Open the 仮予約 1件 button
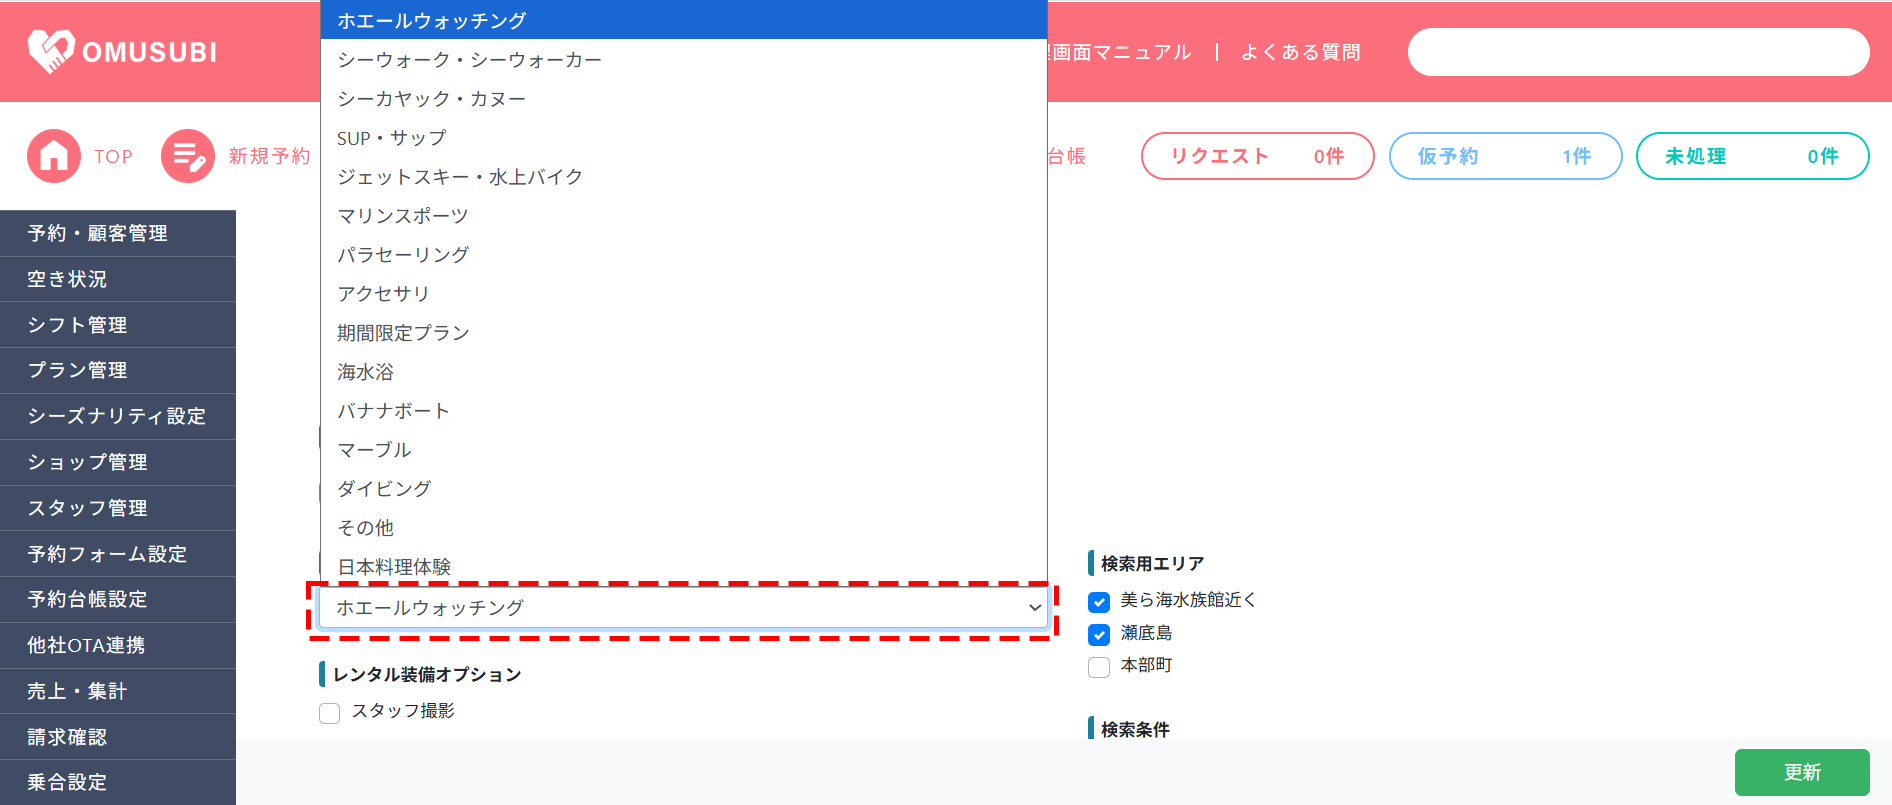Image resolution: width=1892 pixels, height=805 pixels. pos(1505,156)
